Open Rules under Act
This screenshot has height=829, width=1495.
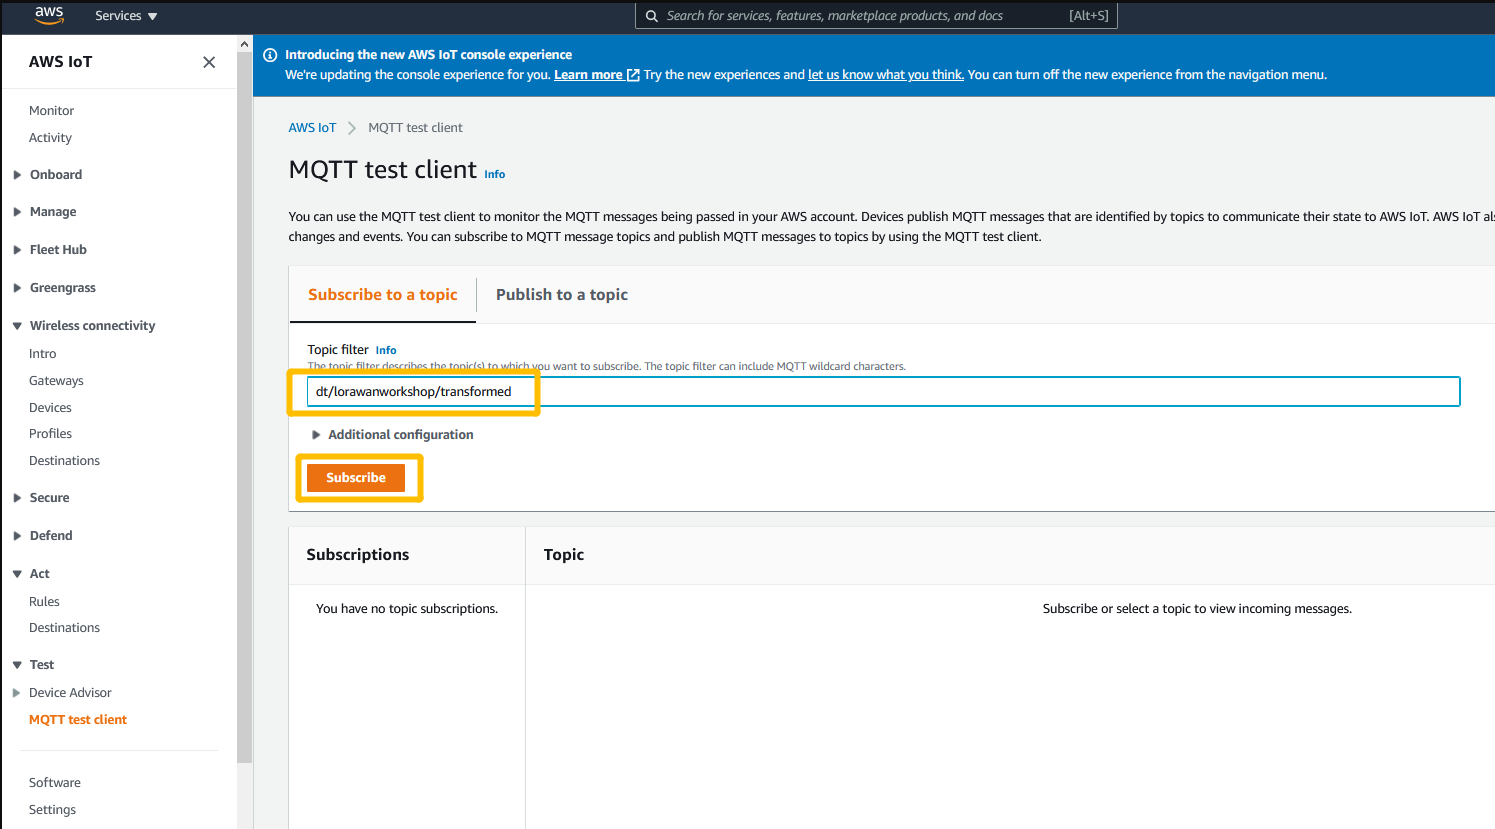coord(44,602)
